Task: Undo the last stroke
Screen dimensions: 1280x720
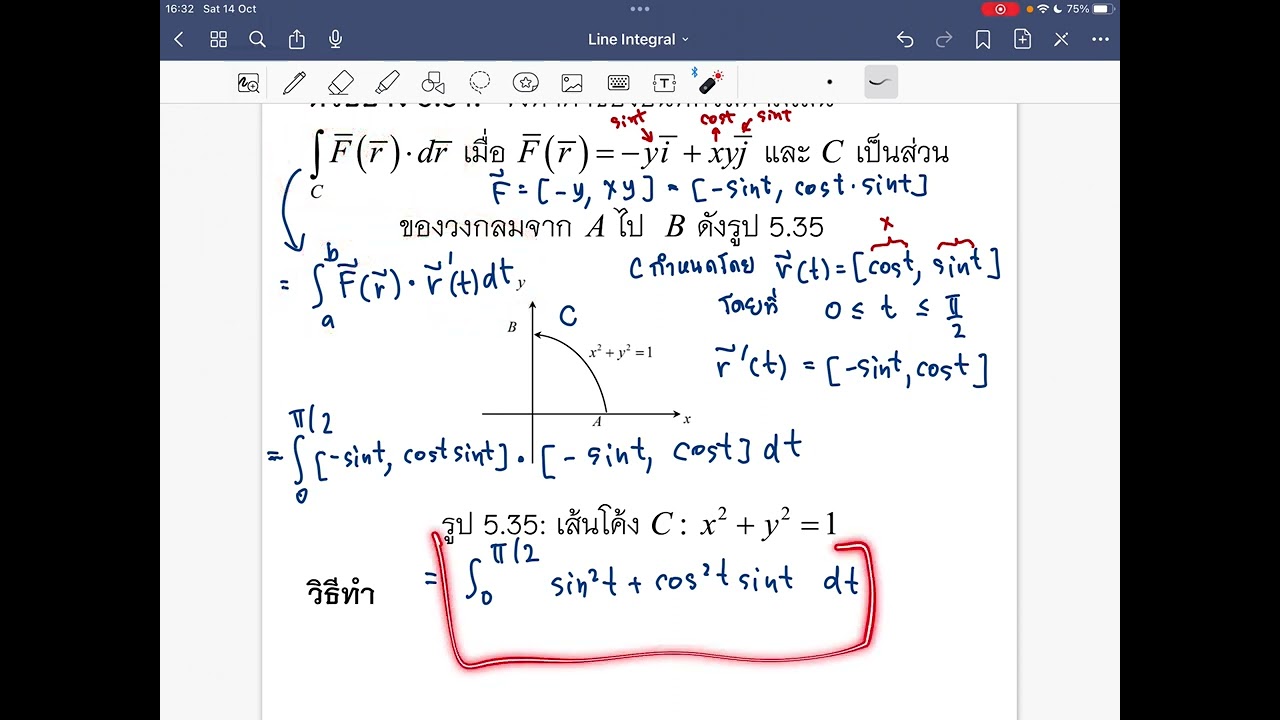Action: coord(905,40)
